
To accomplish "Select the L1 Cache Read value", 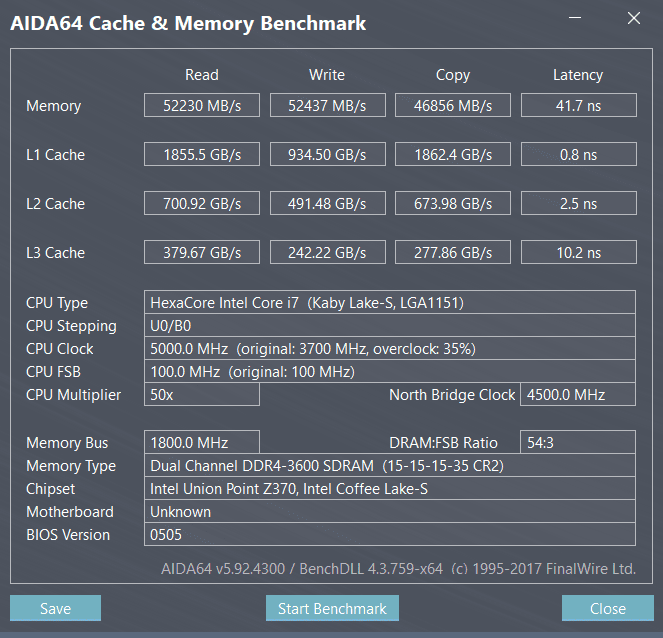I will (x=202, y=154).
